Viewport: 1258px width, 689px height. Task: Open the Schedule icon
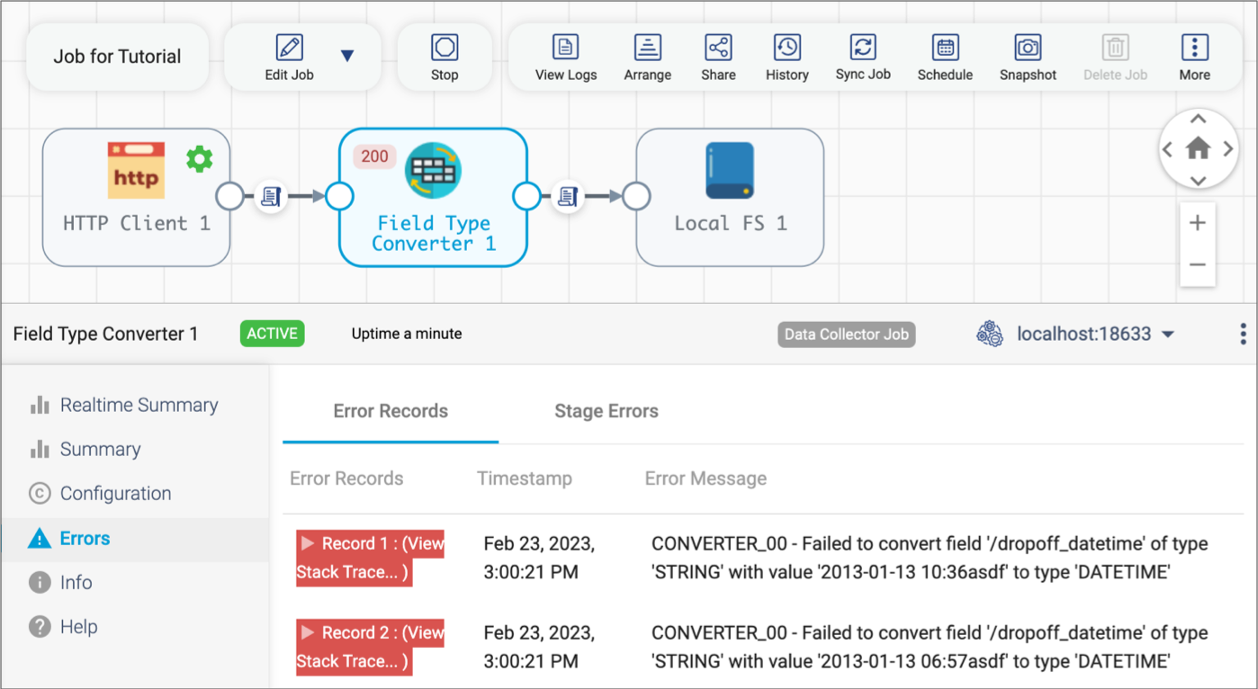(x=944, y=47)
